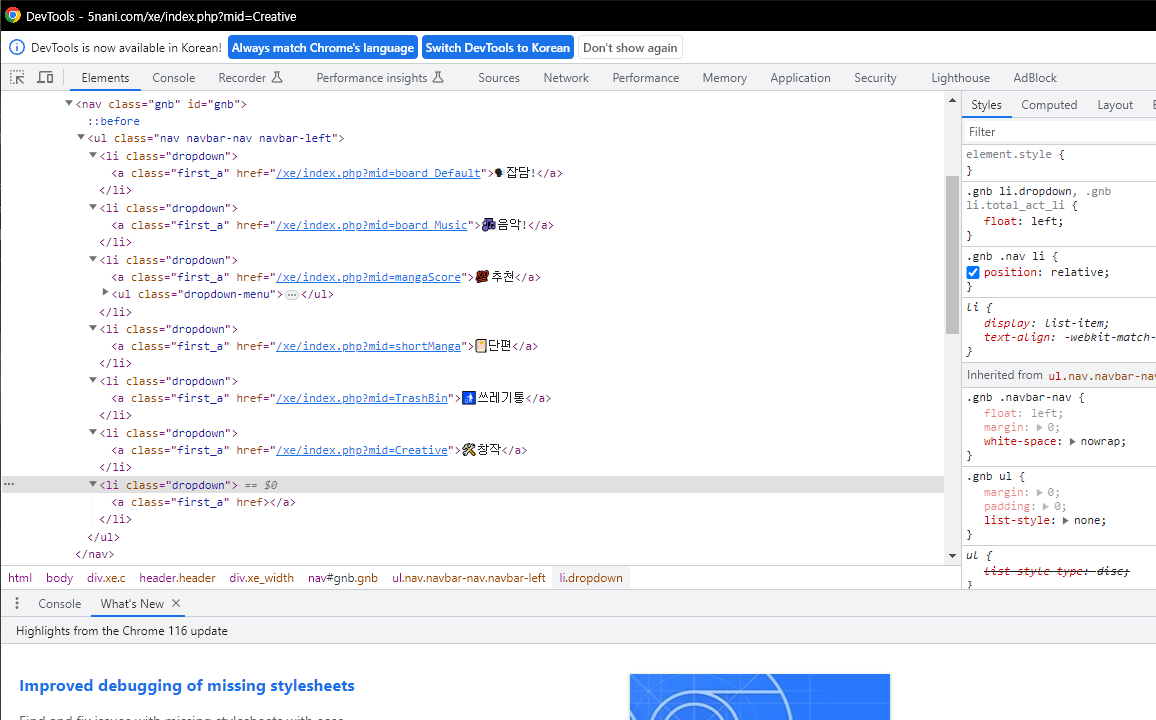1156x720 pixels.
Task: Click the Chrome icon in title bar
Action: tap(13, 15)
